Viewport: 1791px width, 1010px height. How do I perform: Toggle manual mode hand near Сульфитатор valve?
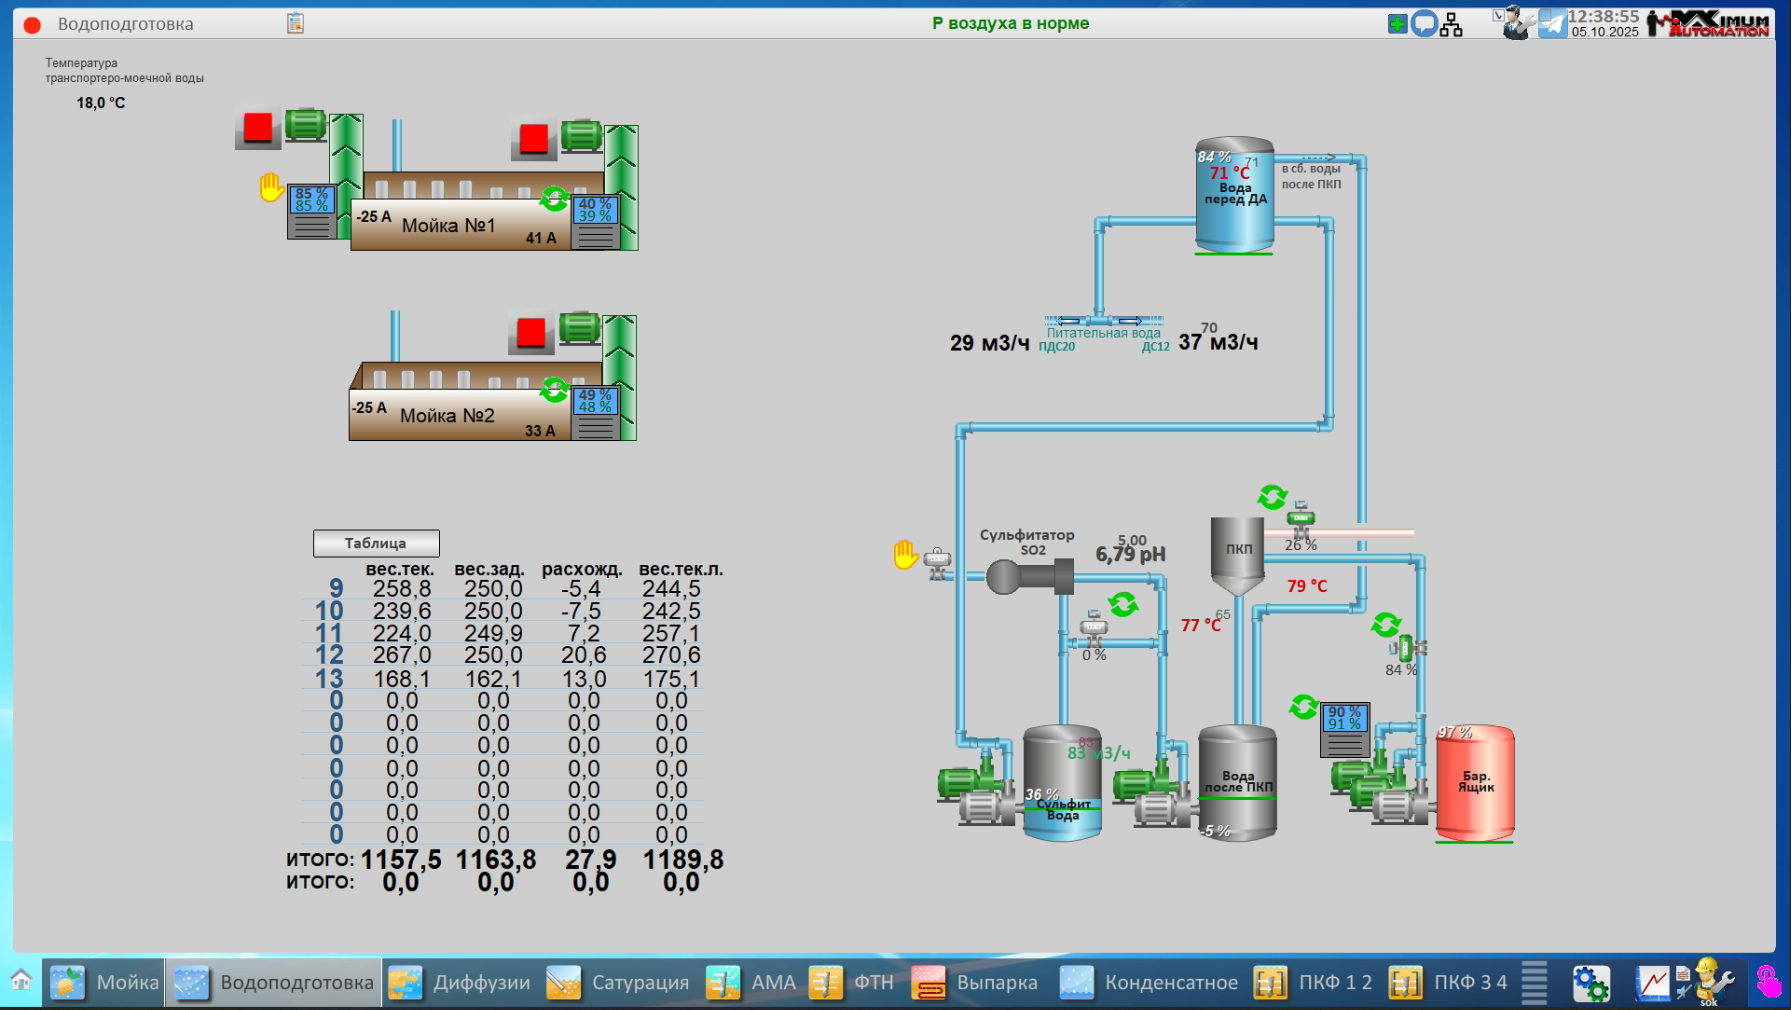coord(906,554)
